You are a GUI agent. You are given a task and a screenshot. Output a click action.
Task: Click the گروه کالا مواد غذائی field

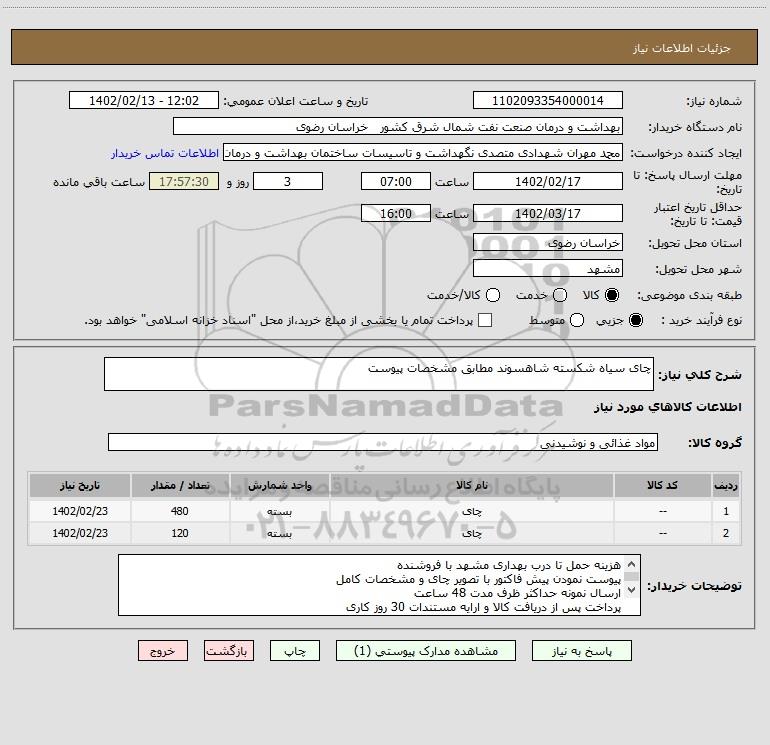coord(383,442)
